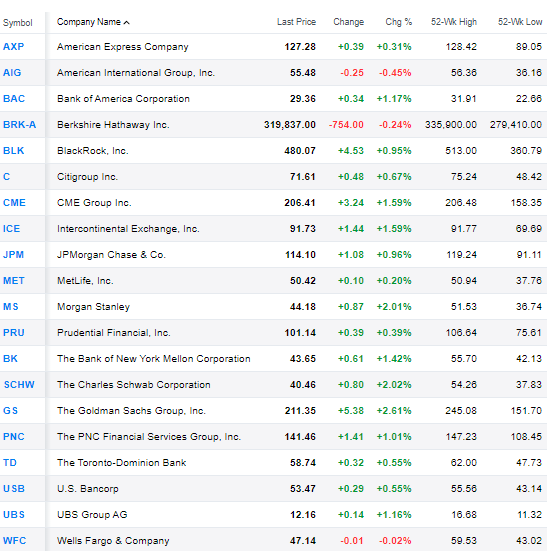Click BlackRock last price 480.07
The height and width of the screenshot is (551, 547).
click(300, 151)
